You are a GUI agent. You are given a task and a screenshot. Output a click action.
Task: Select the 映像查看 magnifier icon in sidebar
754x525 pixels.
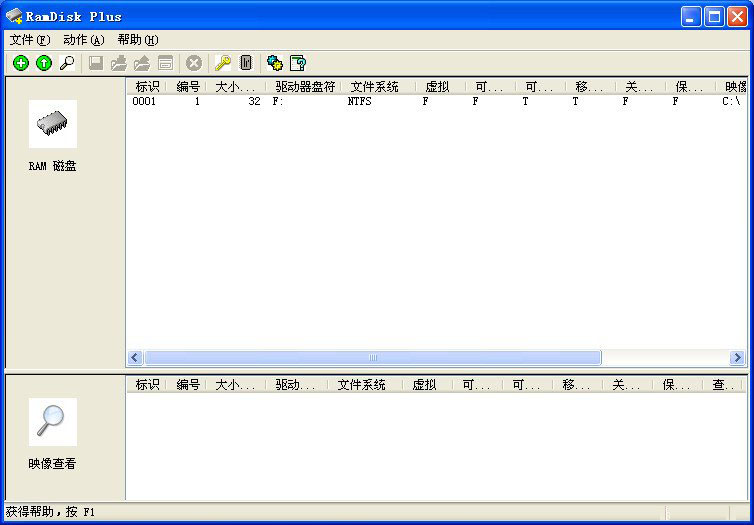tap(53, 422)
